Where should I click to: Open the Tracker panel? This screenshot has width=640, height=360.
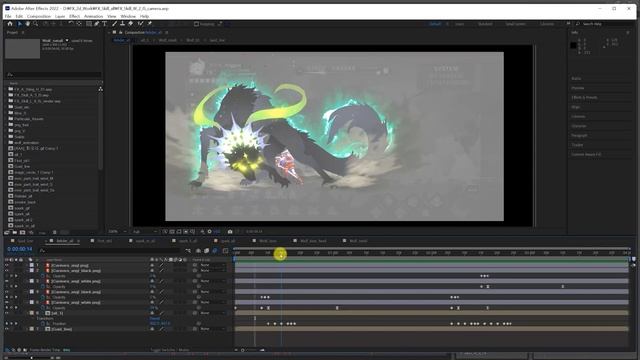click(x=577, y=145)
